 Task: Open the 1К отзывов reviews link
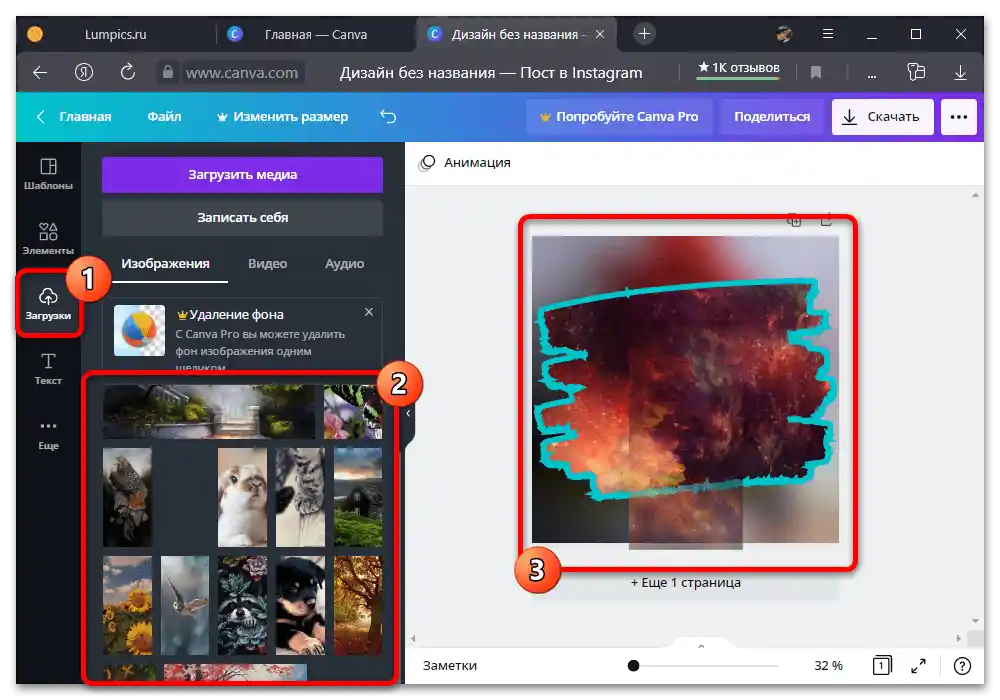[x=739, y=68]
